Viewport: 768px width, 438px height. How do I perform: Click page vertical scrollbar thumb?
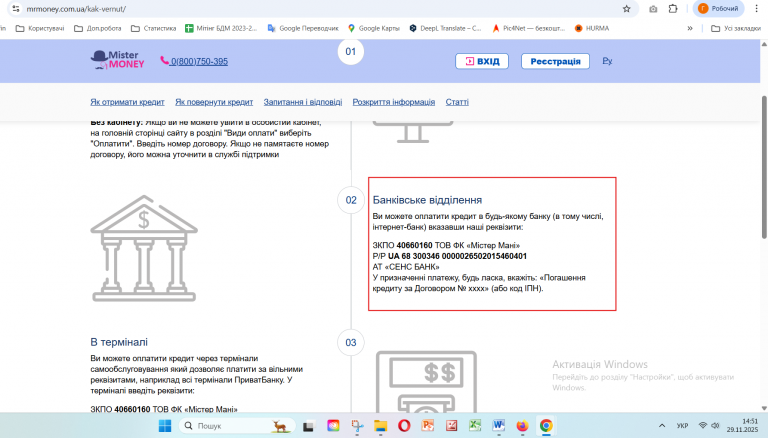pos(764,168)
